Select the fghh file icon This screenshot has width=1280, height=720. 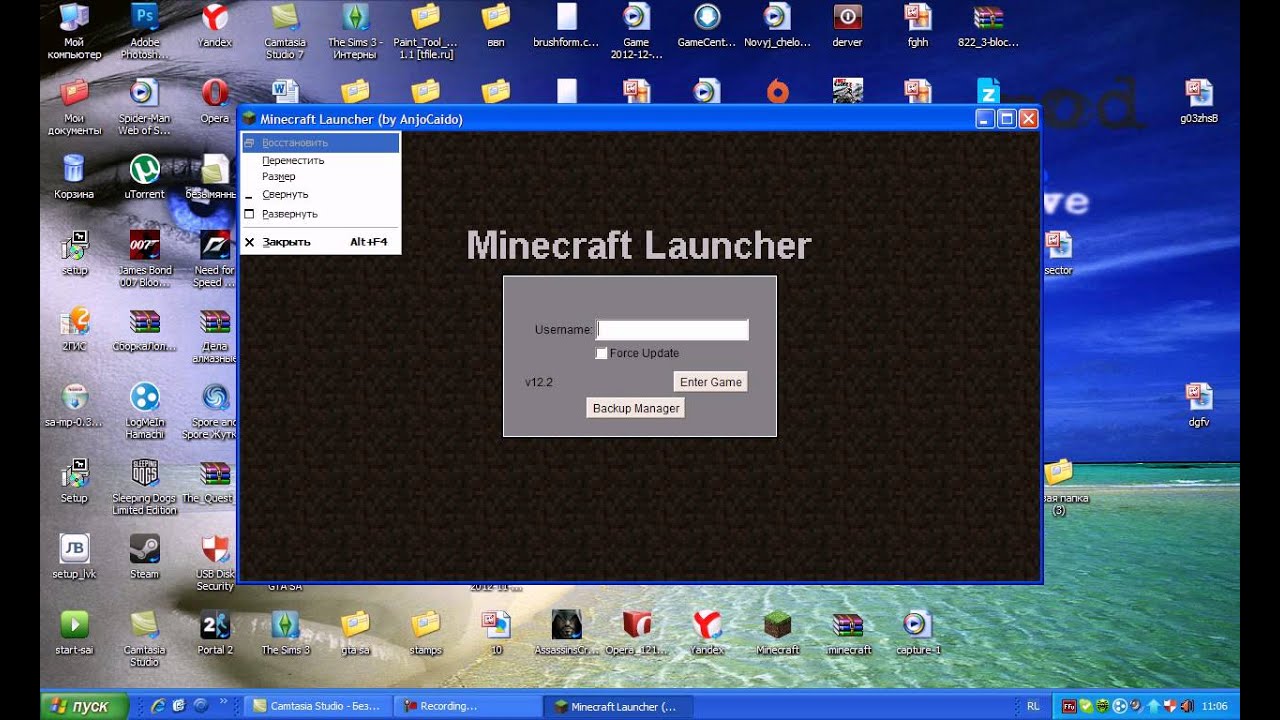[917, 27]
